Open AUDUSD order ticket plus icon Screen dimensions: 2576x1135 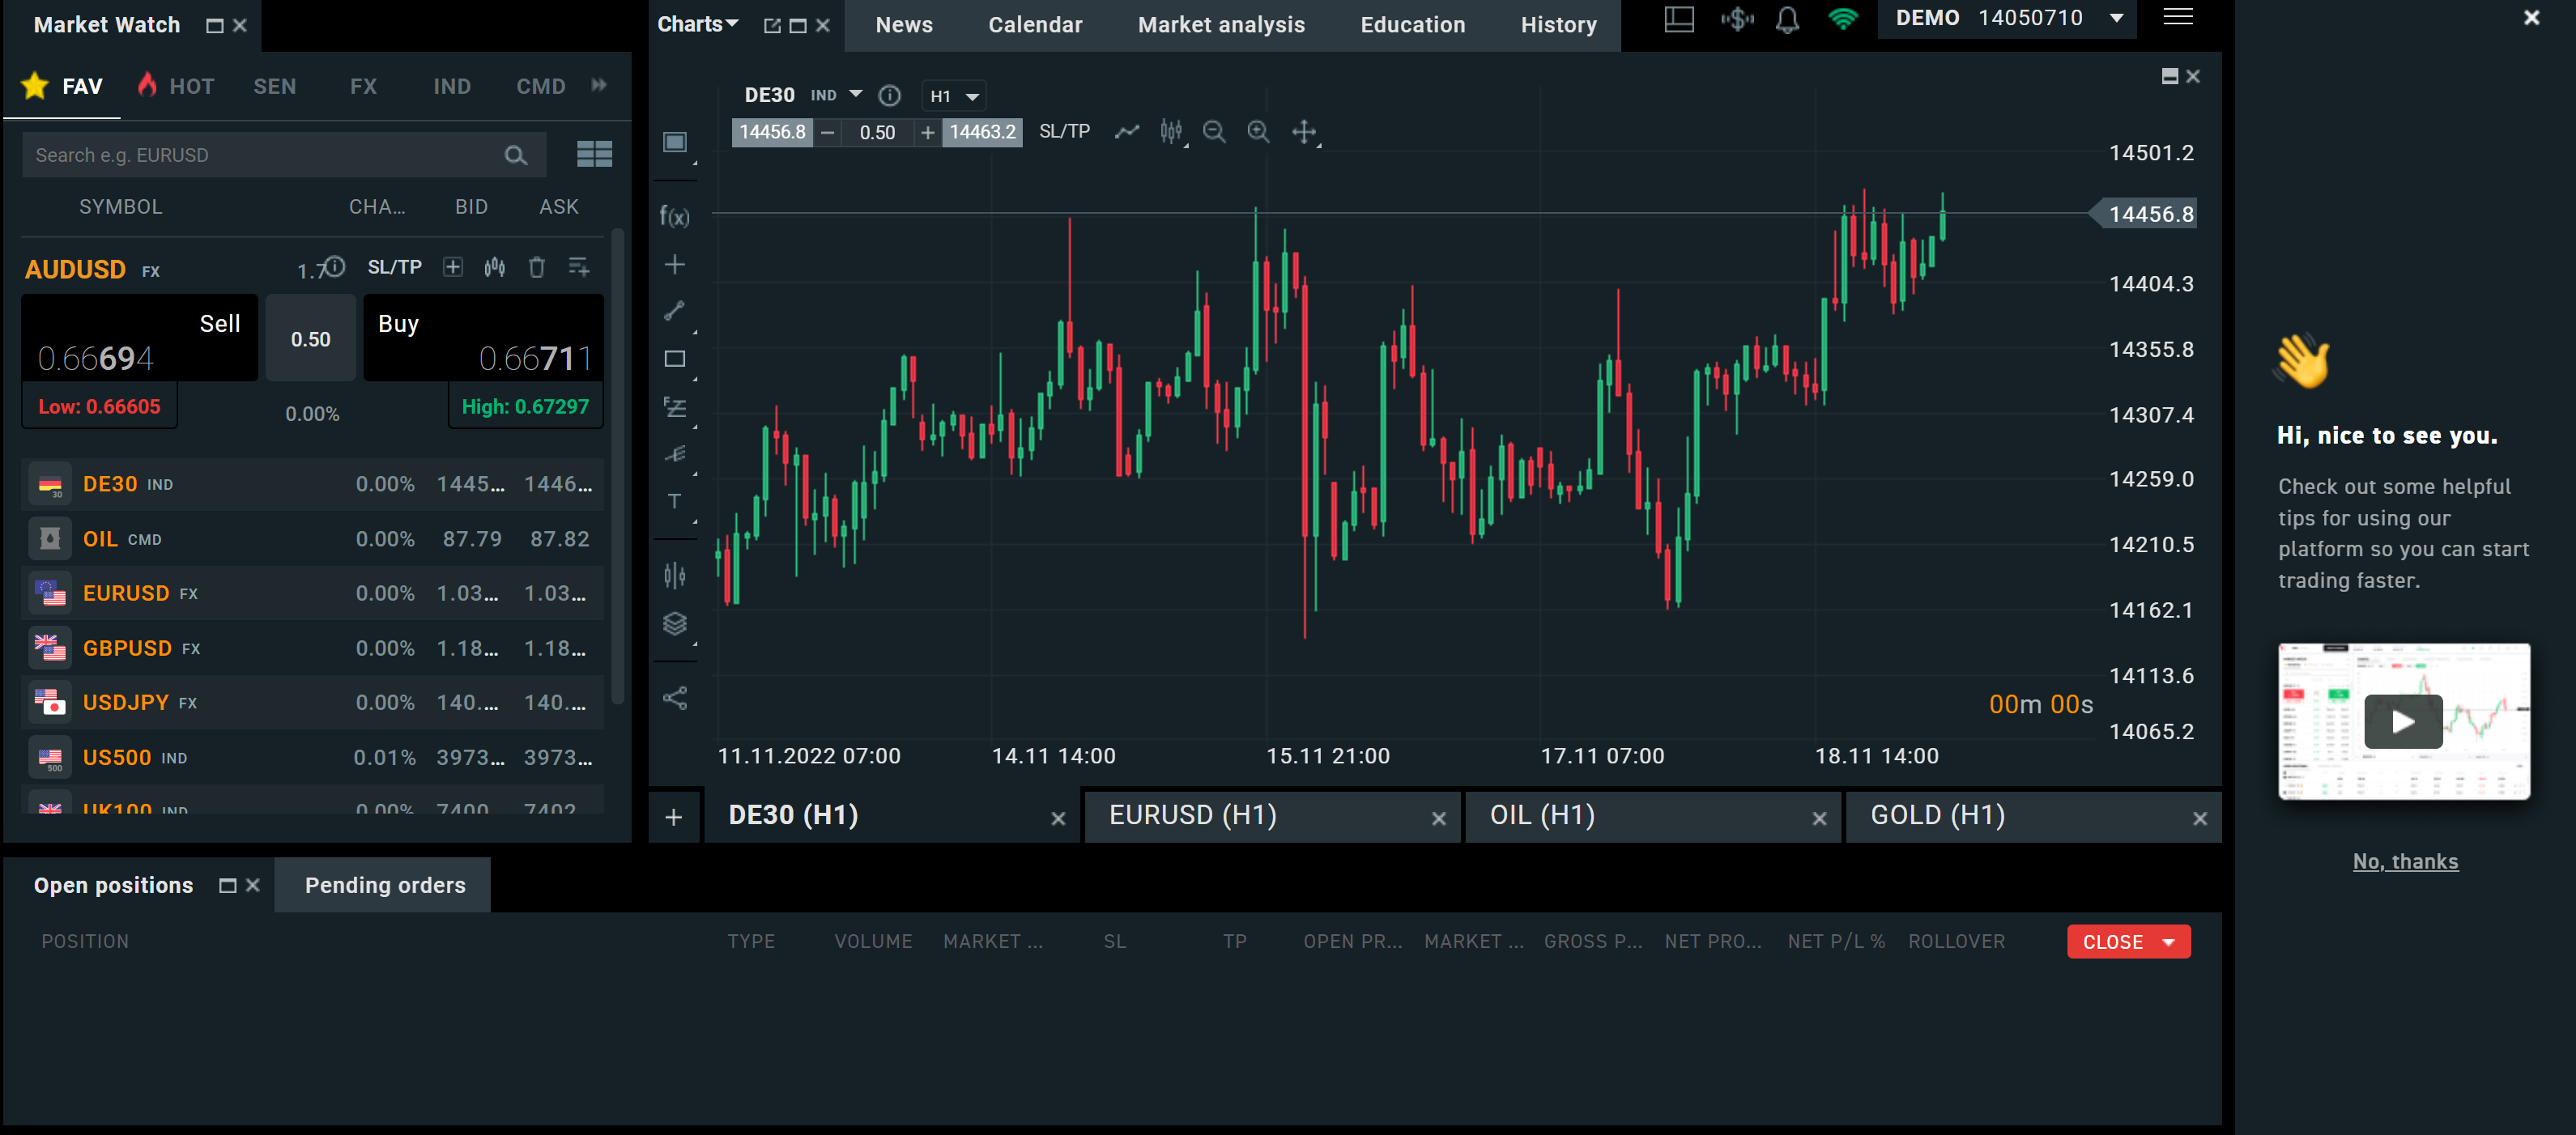coord(453,267)
